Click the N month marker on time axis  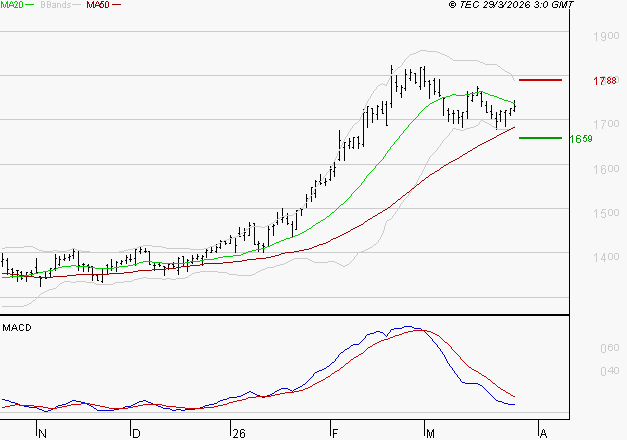(42, 434)
